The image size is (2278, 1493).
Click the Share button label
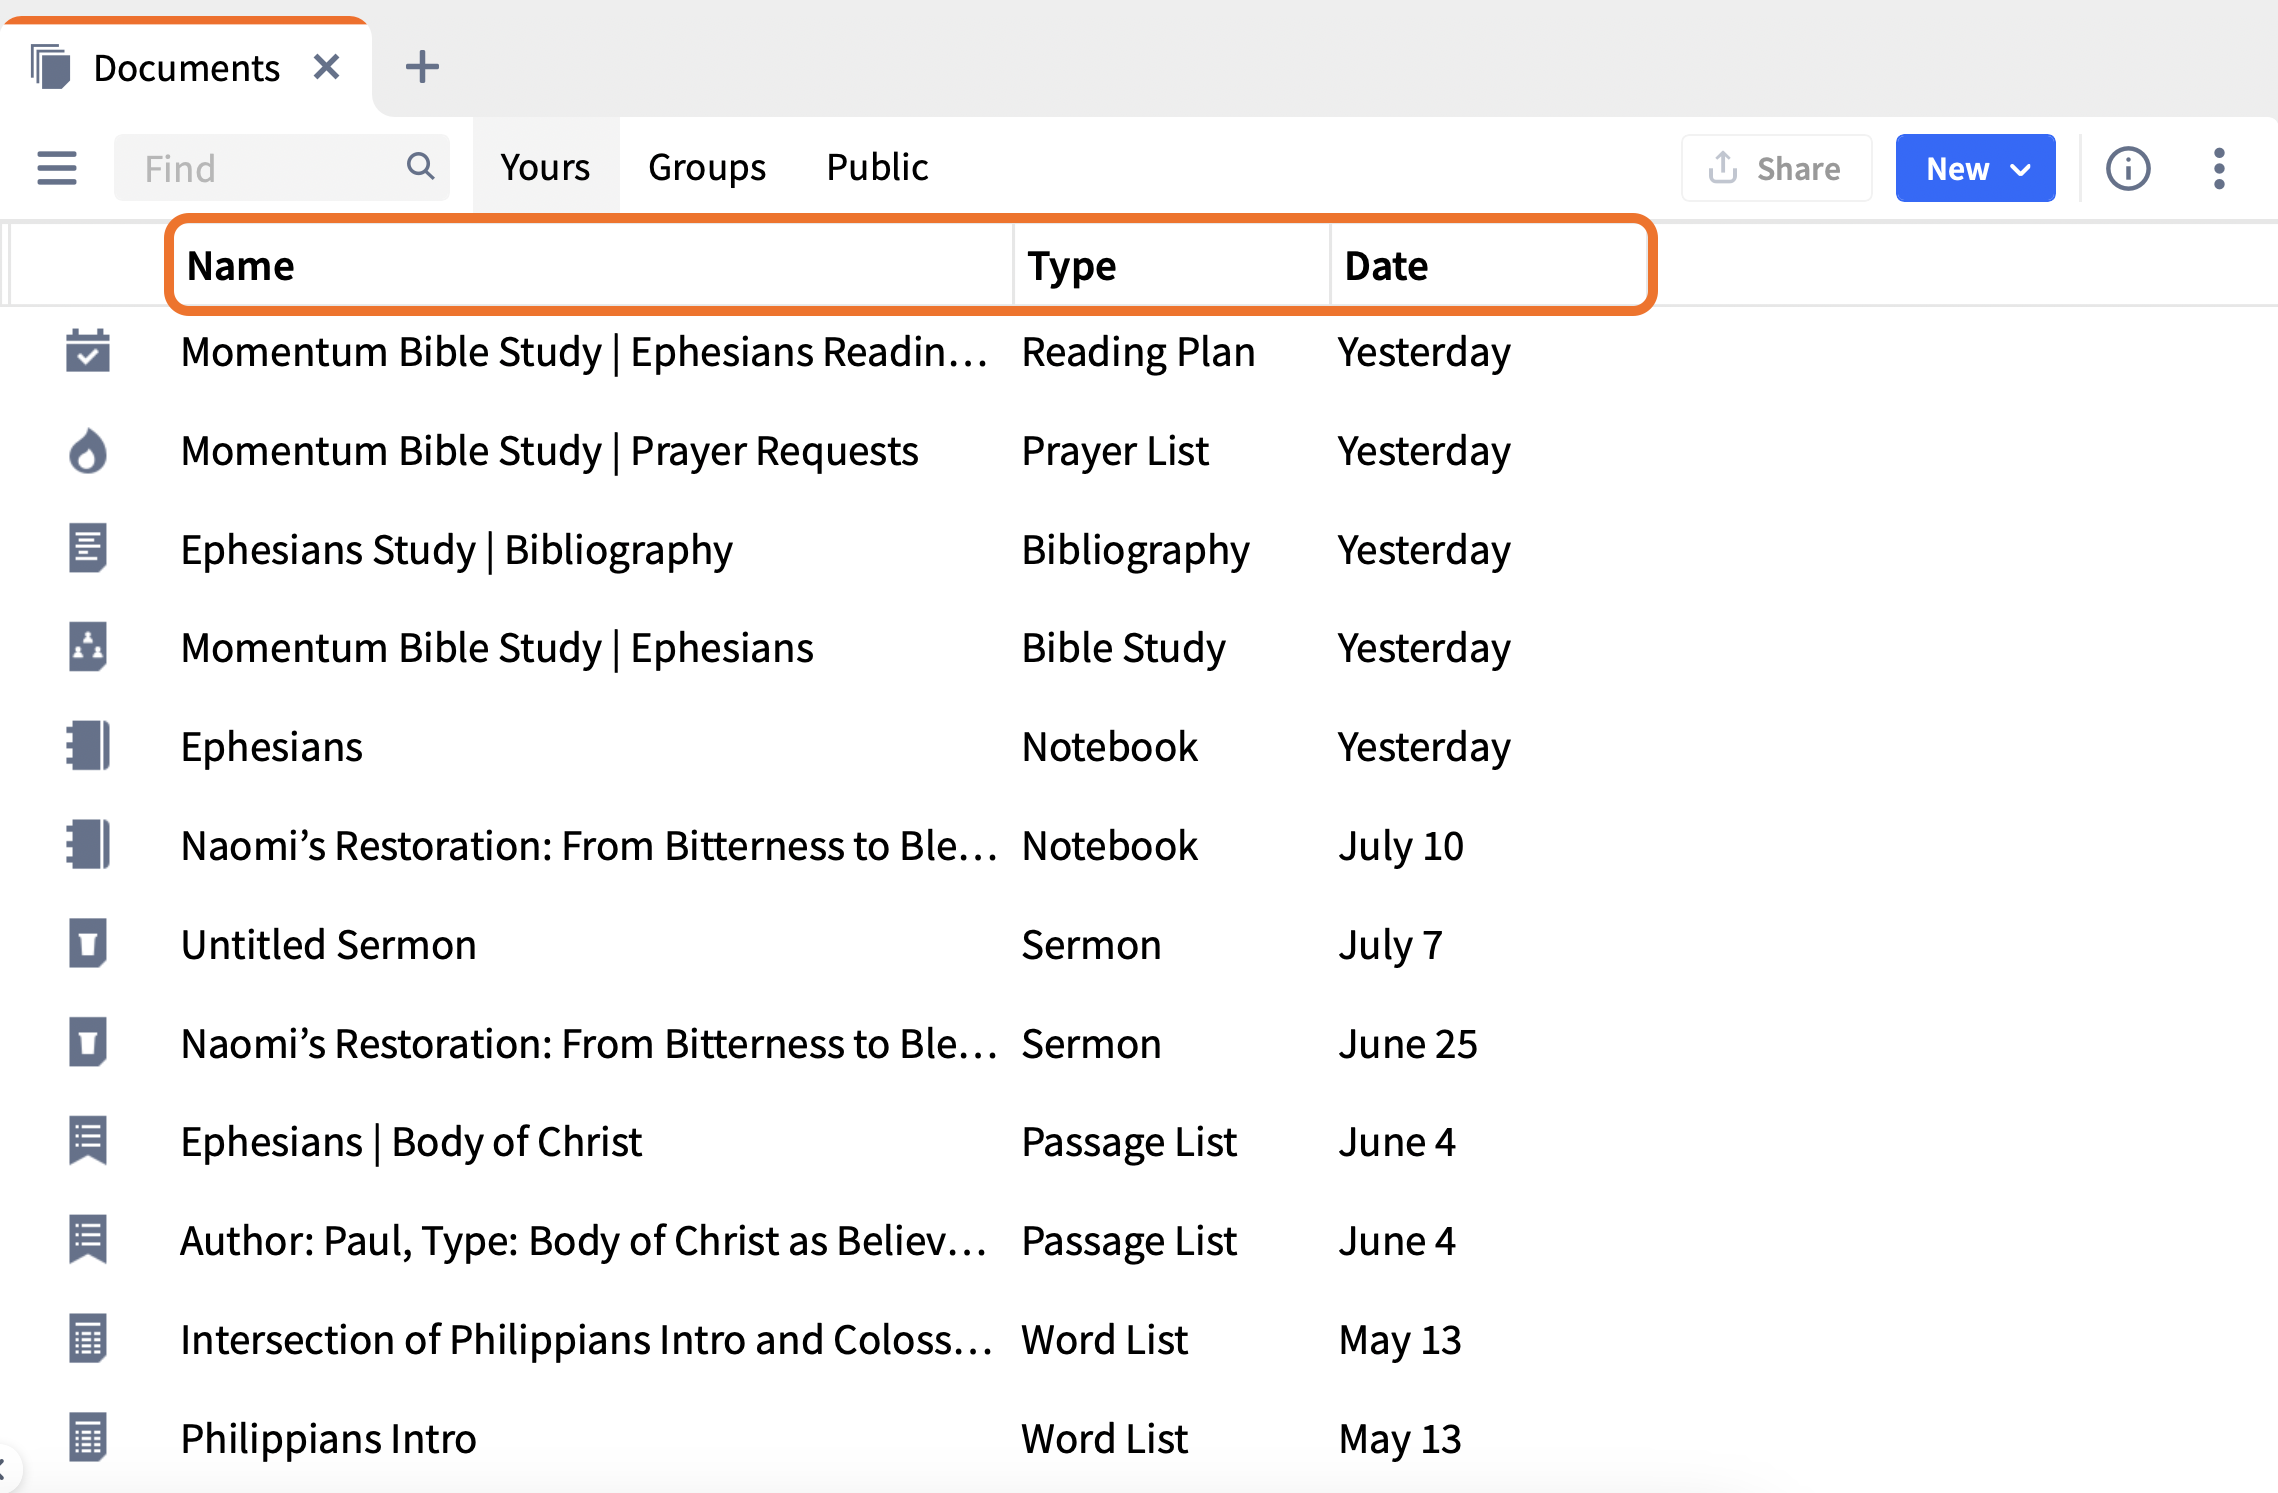point(1798,168)
